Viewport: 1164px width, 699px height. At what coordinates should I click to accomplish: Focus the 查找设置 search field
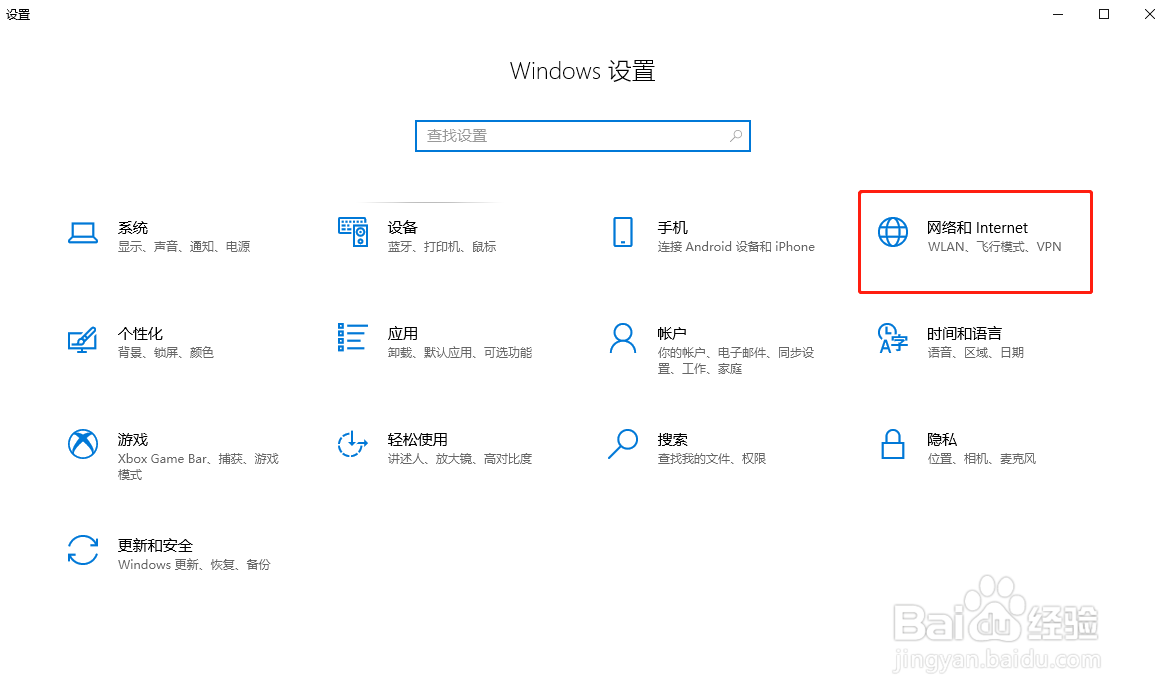[x=583, y=136]
